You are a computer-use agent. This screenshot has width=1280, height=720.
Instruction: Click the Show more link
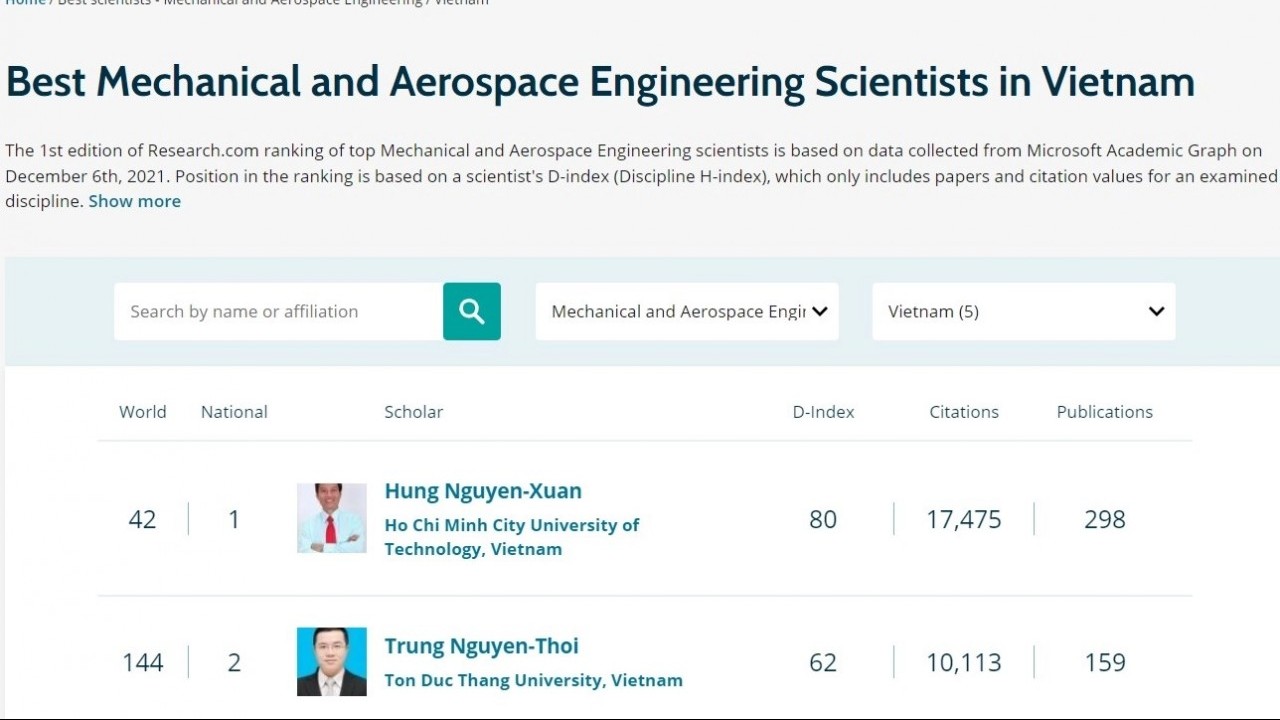pos(134,201)
